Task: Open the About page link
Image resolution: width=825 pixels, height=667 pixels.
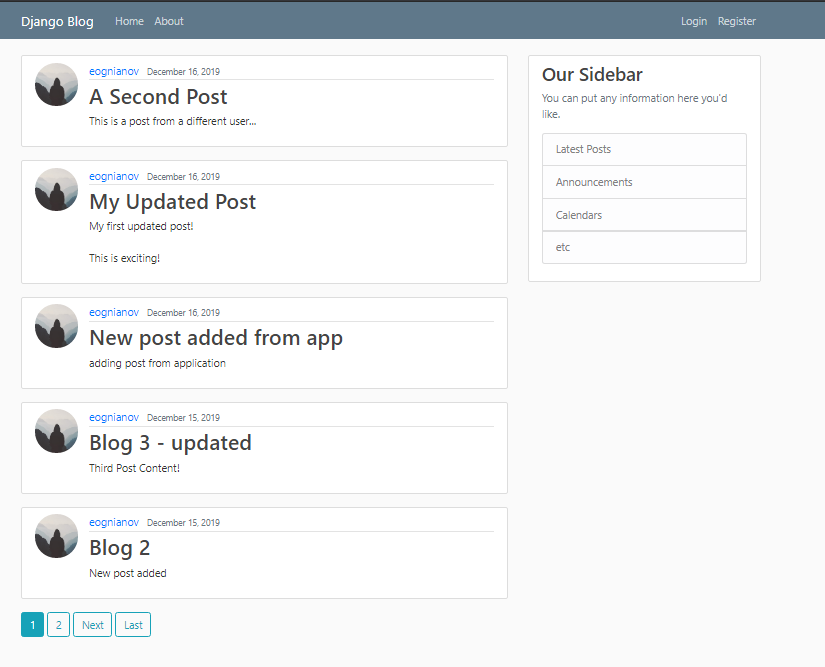Action: 169,21
